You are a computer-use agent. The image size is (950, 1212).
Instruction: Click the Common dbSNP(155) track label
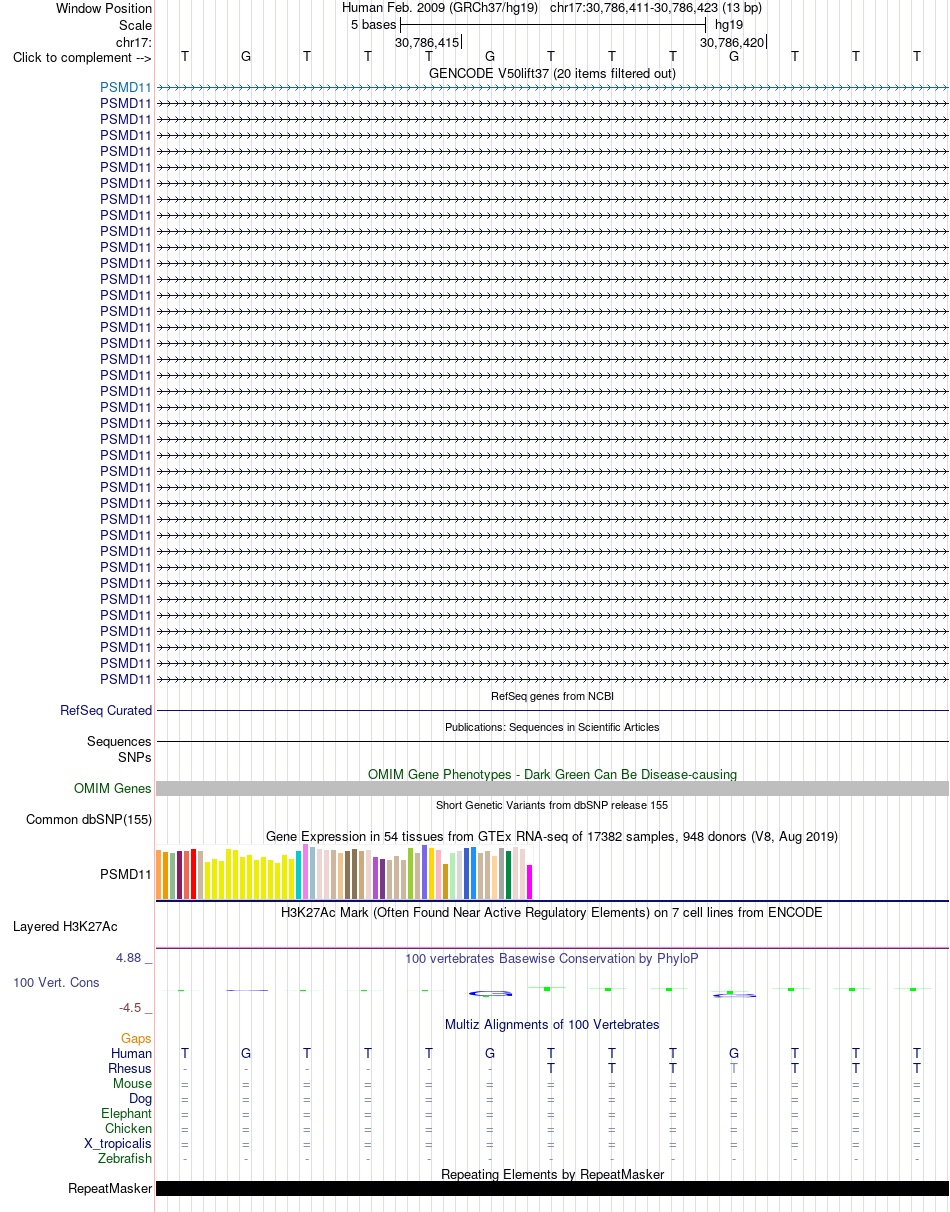pos(89,820)
